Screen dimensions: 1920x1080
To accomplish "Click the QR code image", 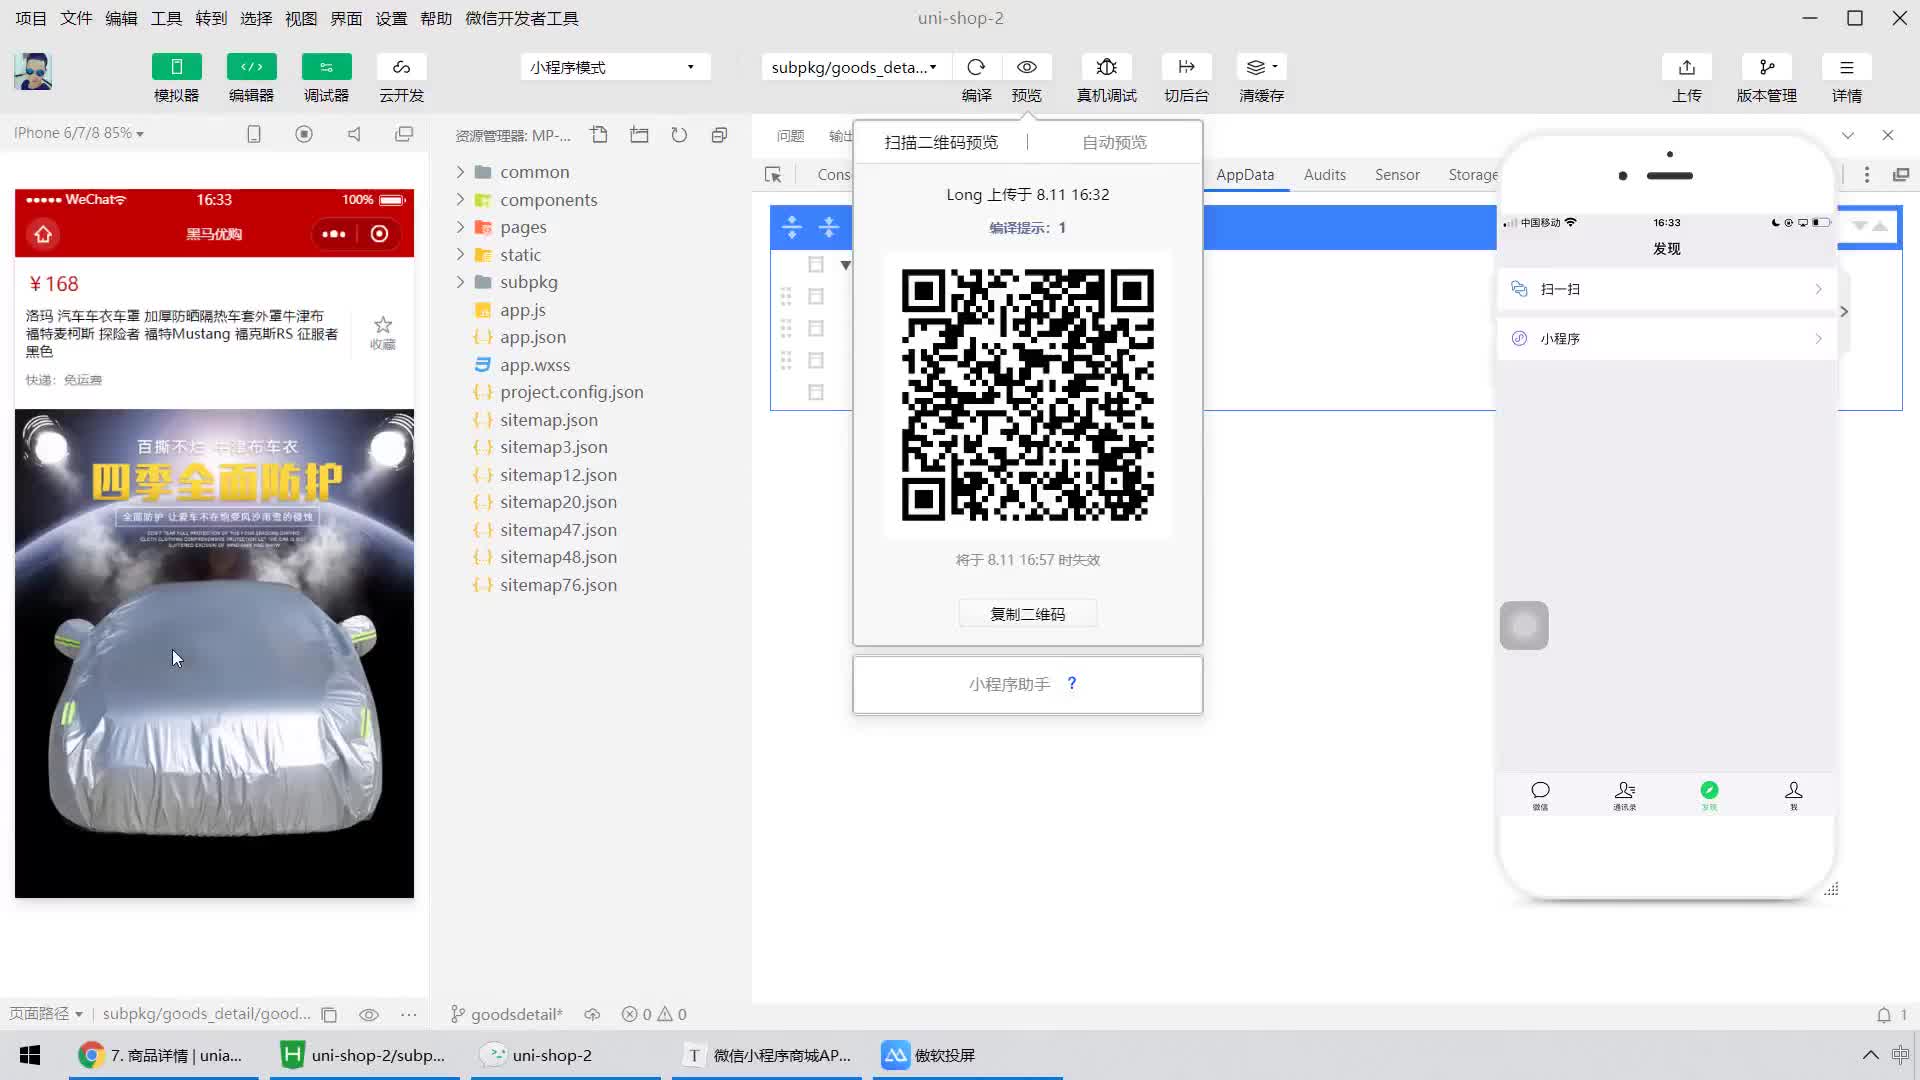I will [x=1027, y=395].
